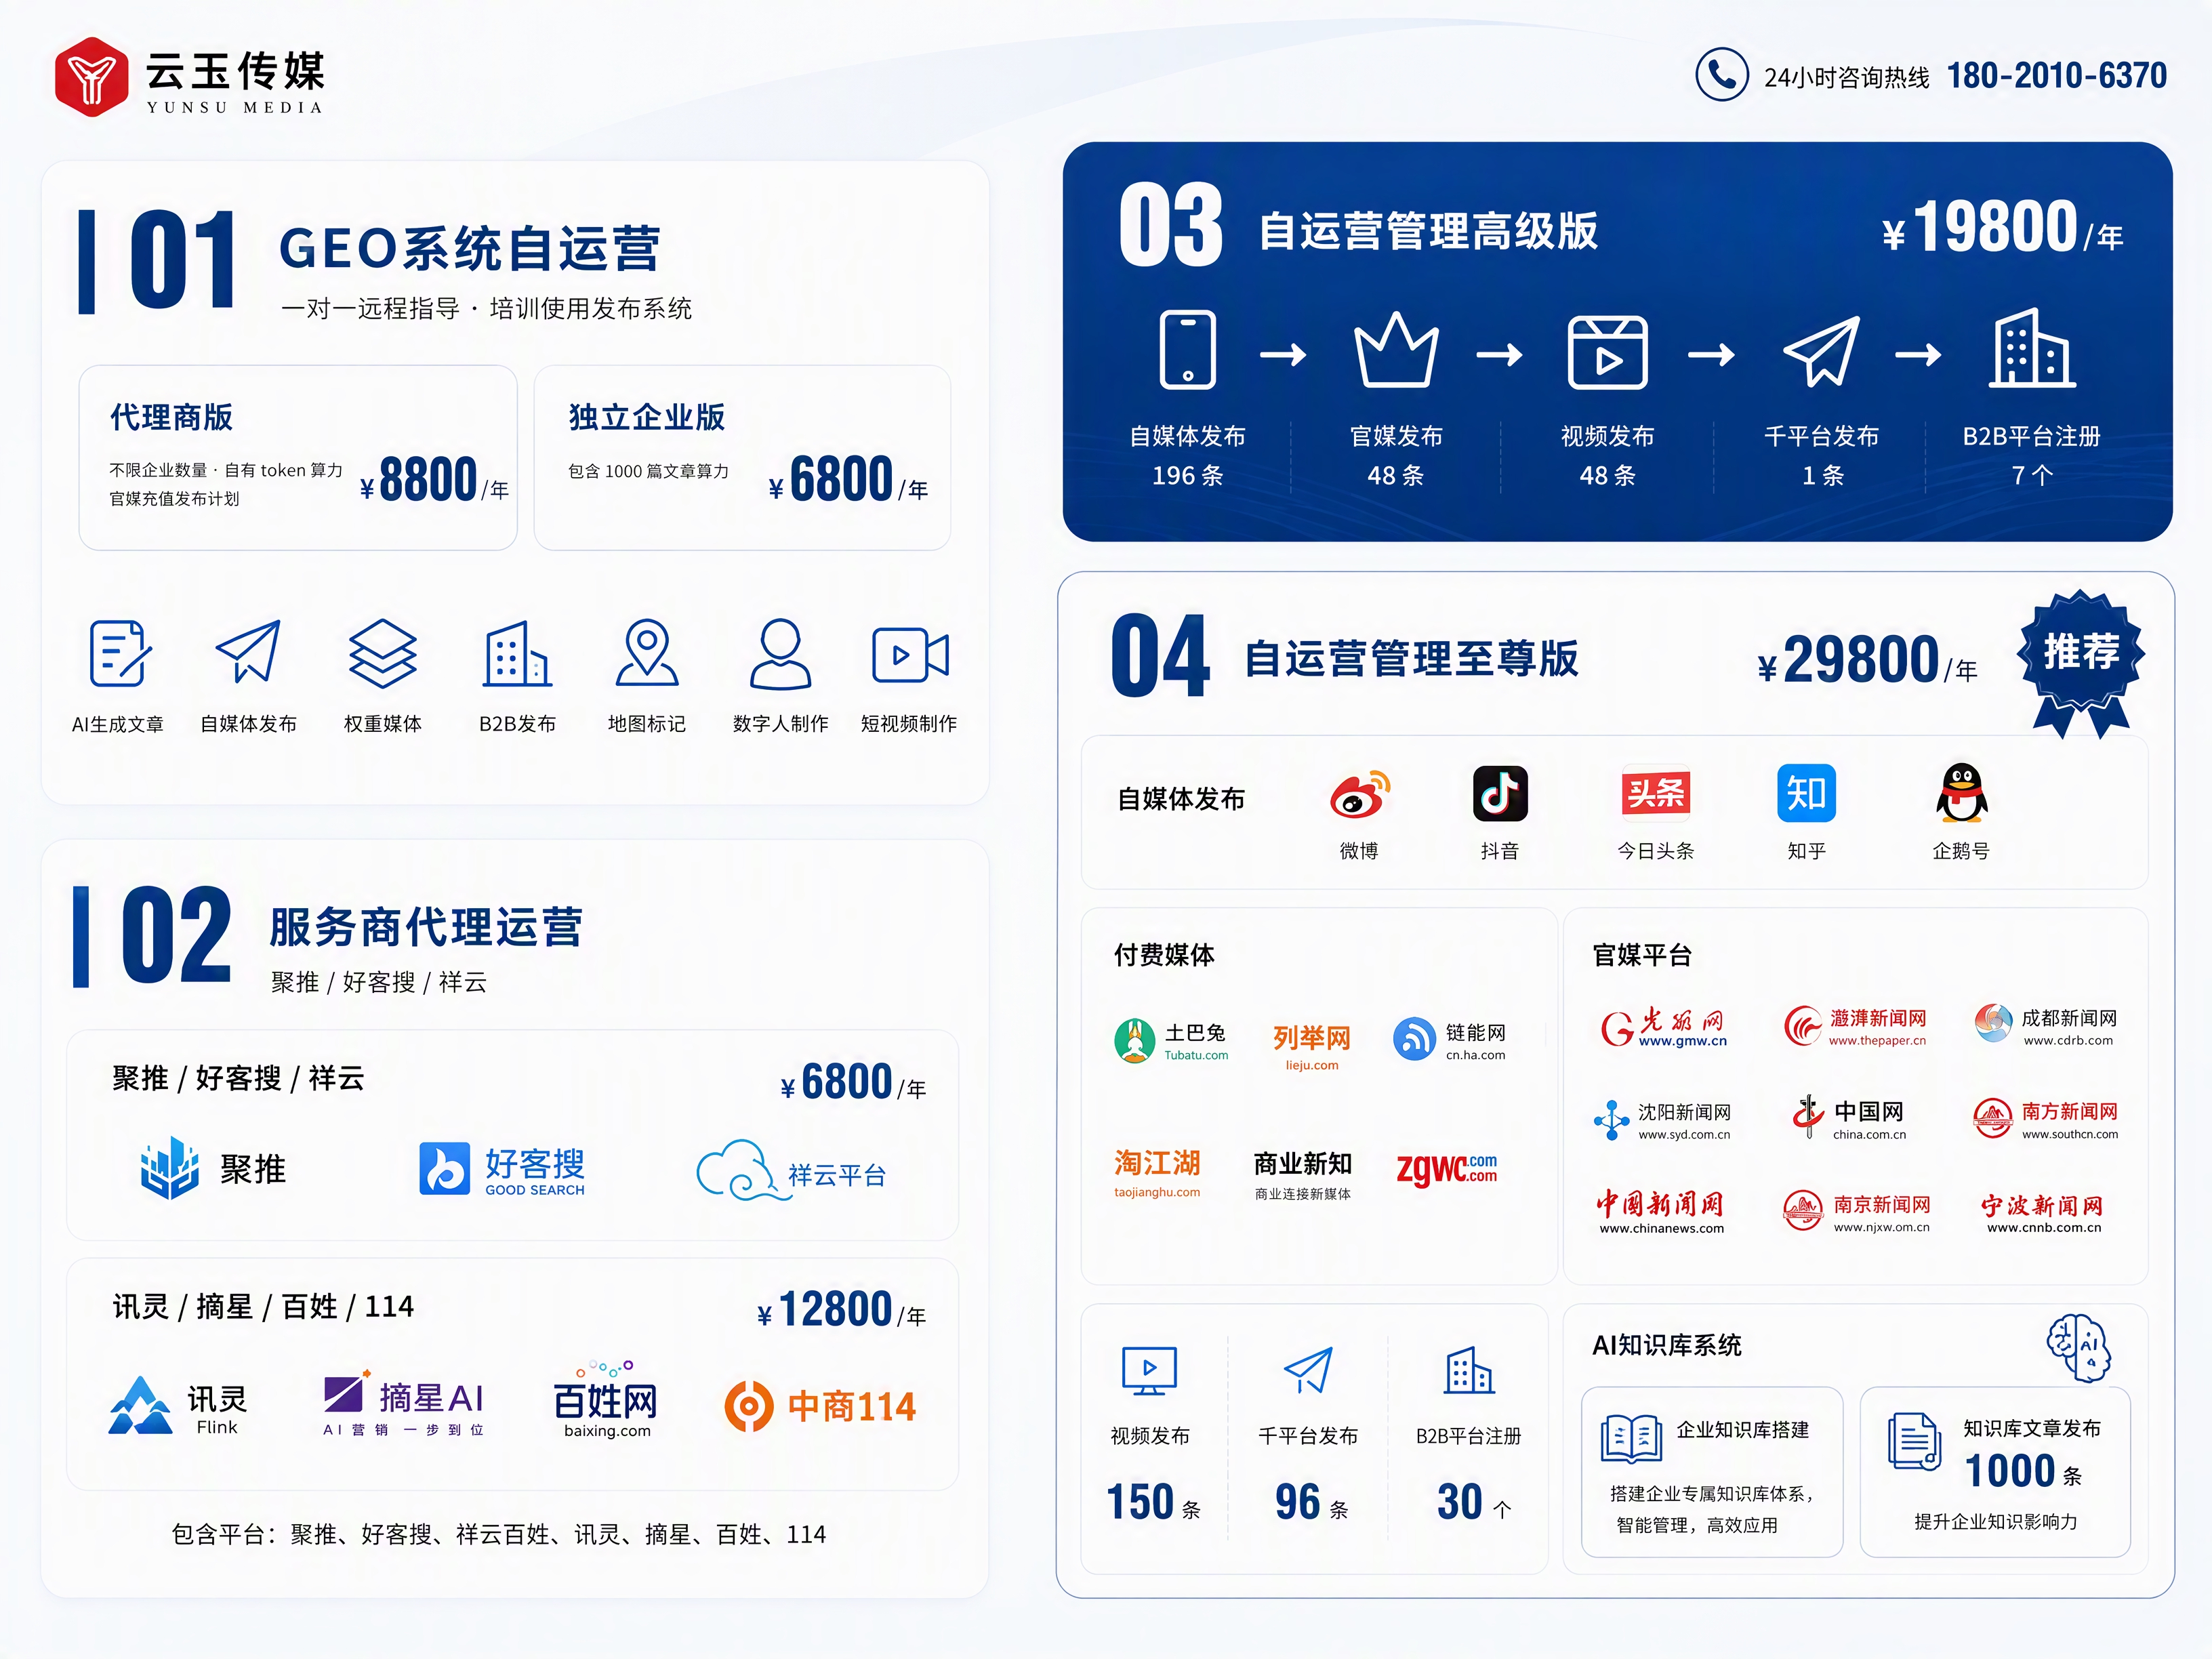Click the 数字人制作 person icon
This screenshot has height=1659, width=2212.
(780, 654)
